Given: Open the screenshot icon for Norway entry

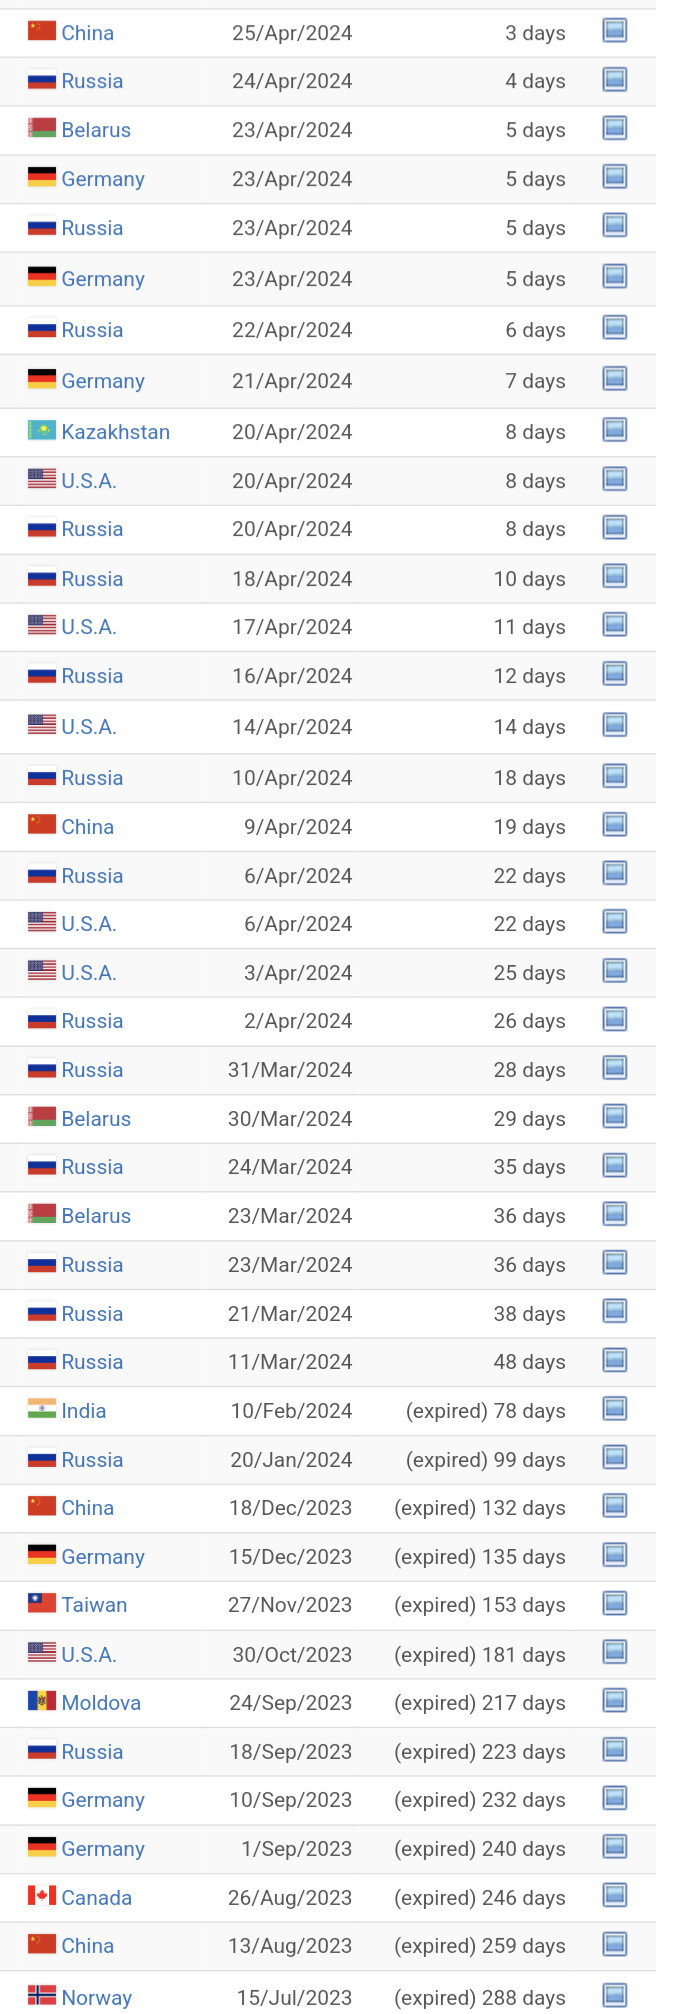Looking at the screenshot, I should (x=615, y=1995).
